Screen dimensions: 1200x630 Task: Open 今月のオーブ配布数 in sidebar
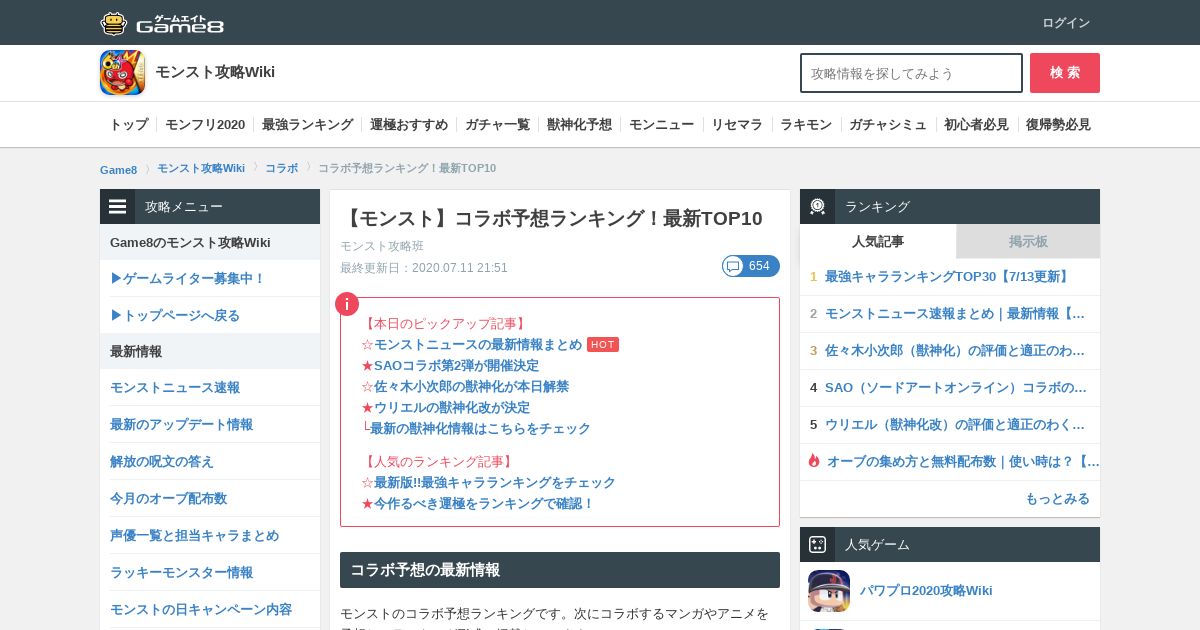coord(168,498)
